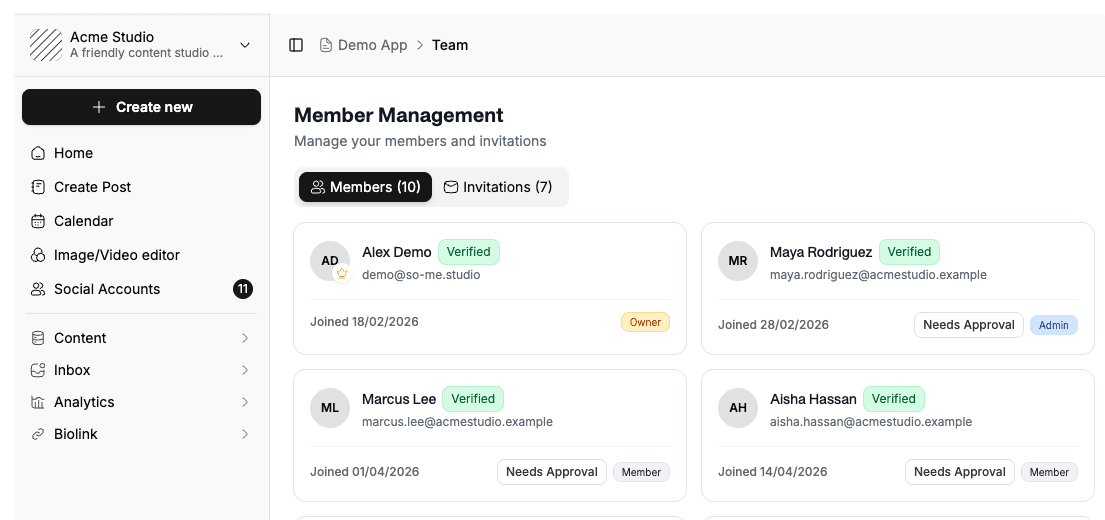Image resolution: width=1105 pixels, height=520 pixels.
Task: Click the Members tab people icon
Action: tap(318, 187)
